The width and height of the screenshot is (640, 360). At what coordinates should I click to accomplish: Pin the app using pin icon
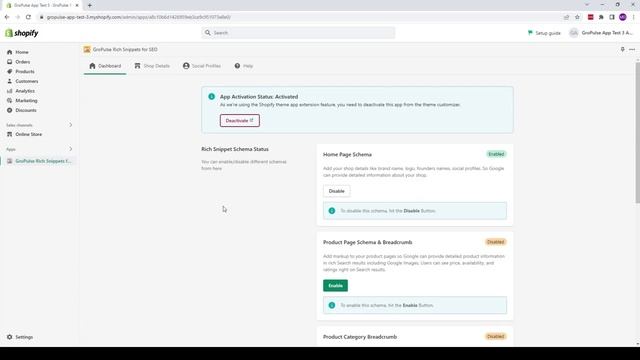coord(622,49)
